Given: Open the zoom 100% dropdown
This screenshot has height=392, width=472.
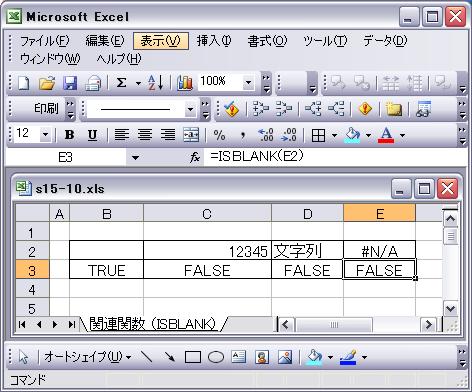Looking at the screenshot, I should coord(248,82).
